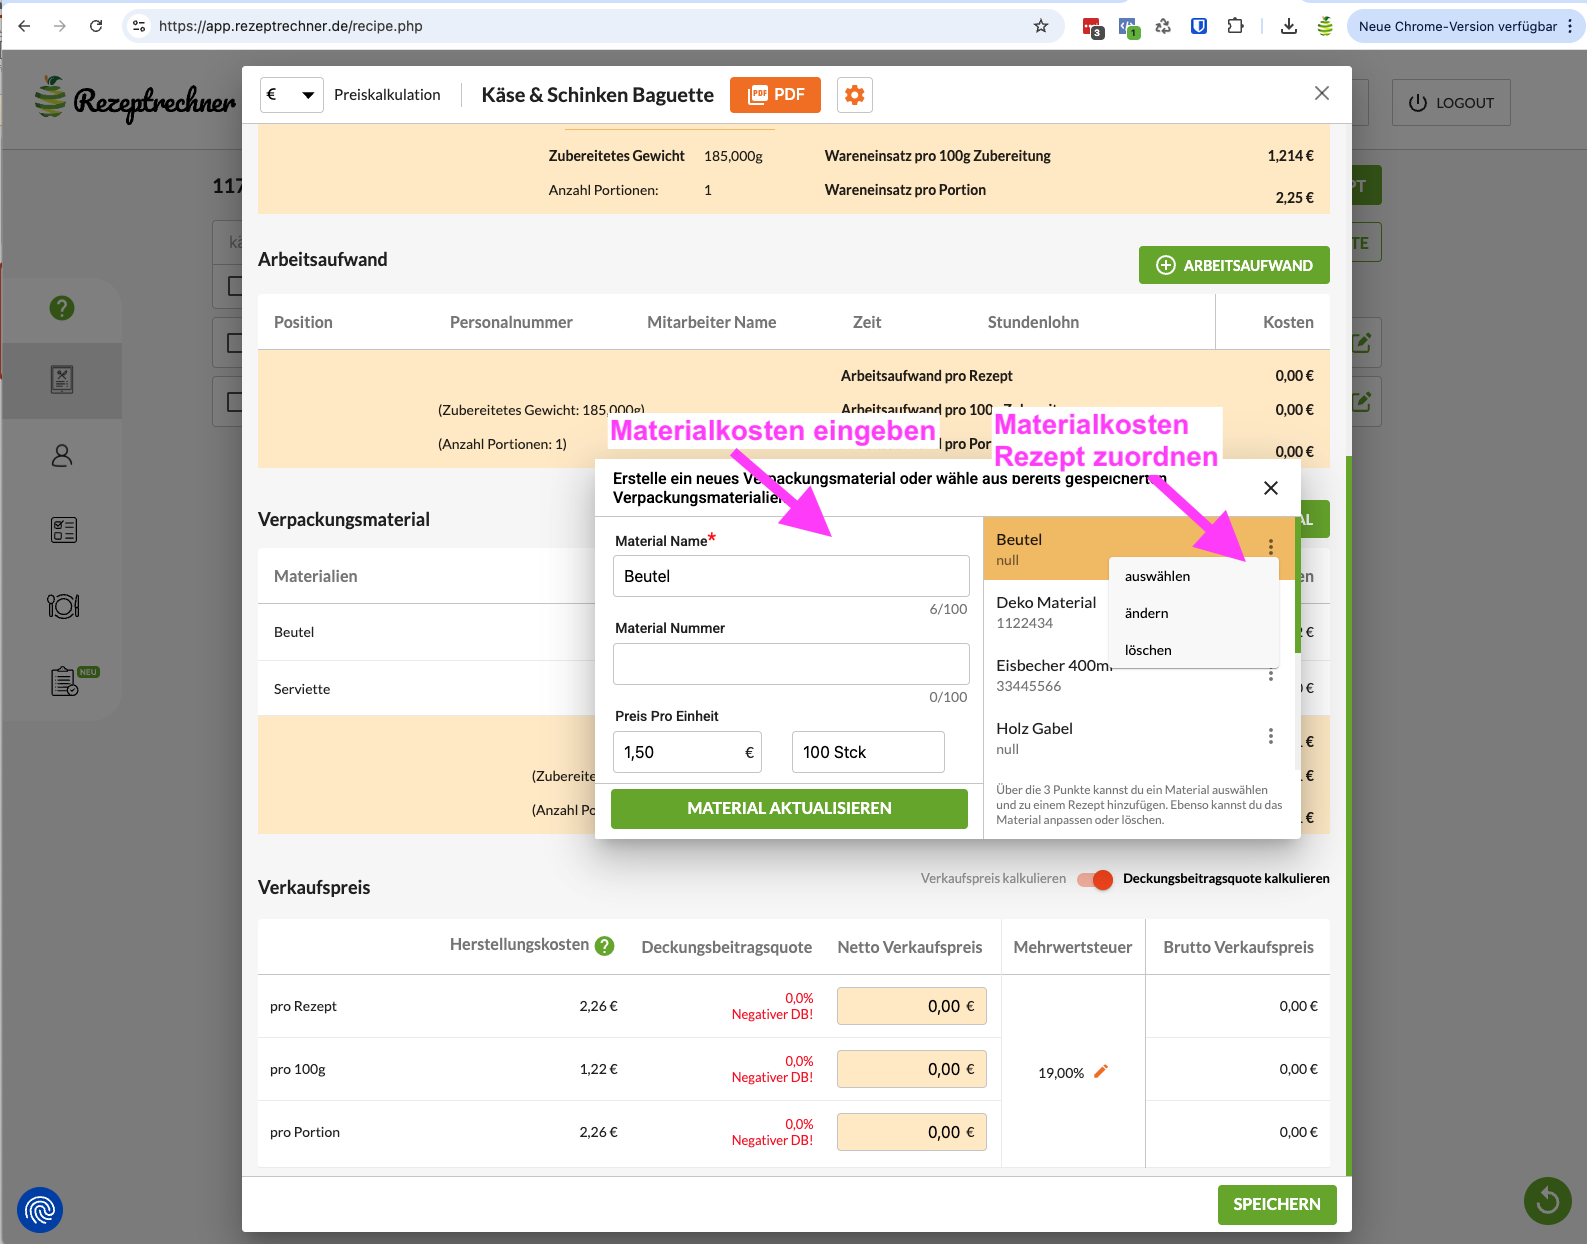This screenshot has width=1587, height=1244.
Task: Click the orange settings gear icon
Action: (x=854, y=95)
